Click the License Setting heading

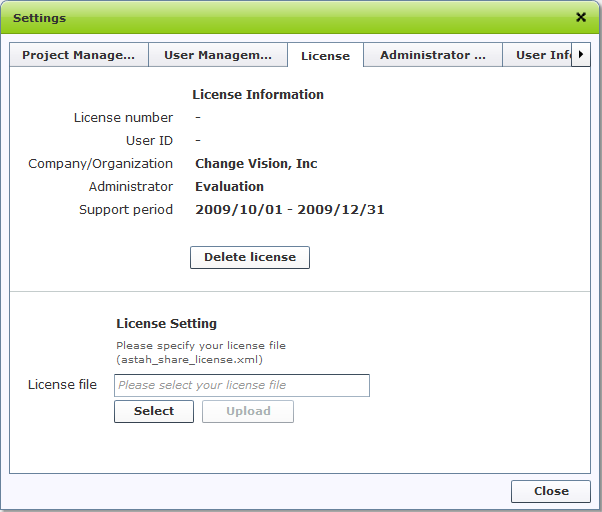167,324
